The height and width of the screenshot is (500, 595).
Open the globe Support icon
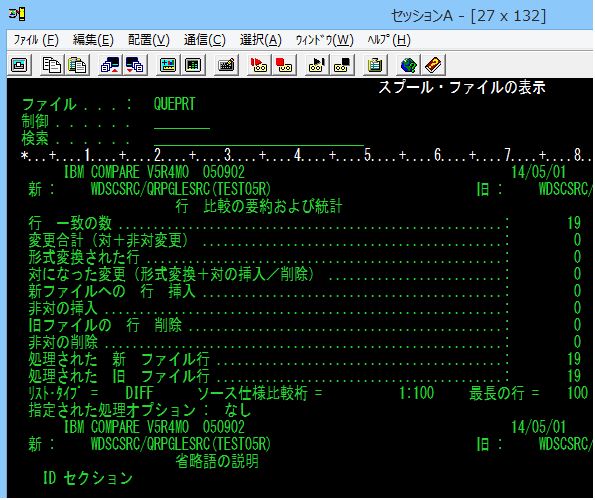coord(408,65)
